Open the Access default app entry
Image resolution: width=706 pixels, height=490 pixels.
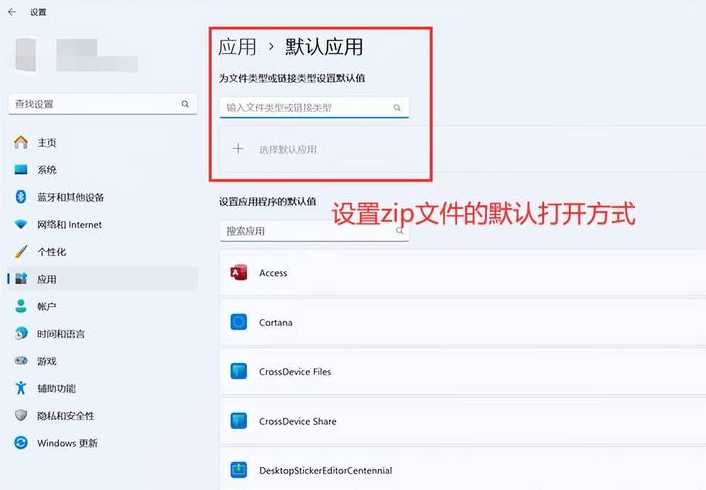463,273
